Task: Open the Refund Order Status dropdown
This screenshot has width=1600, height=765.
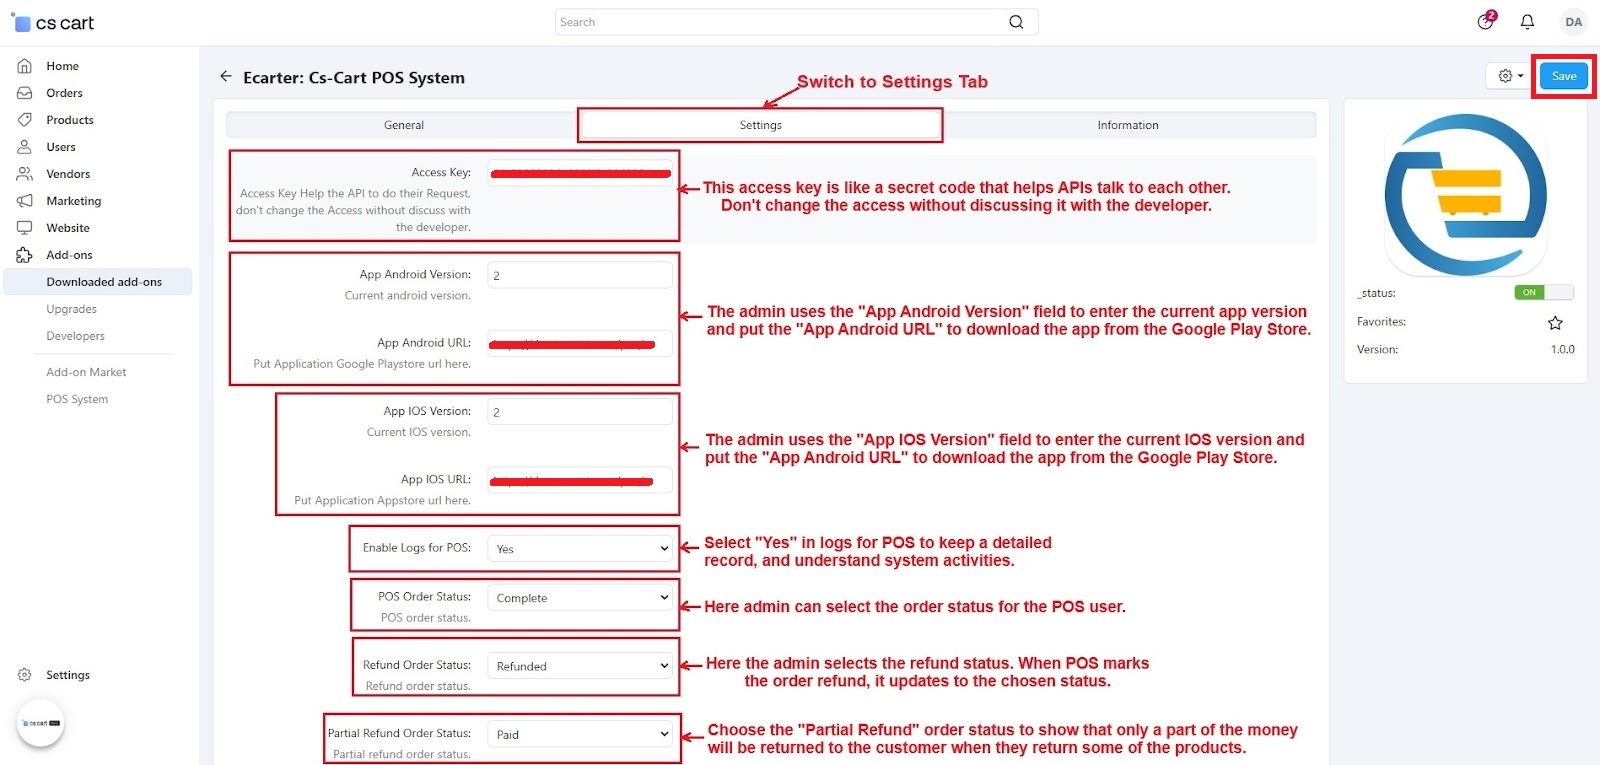Action: coord(580,666)
